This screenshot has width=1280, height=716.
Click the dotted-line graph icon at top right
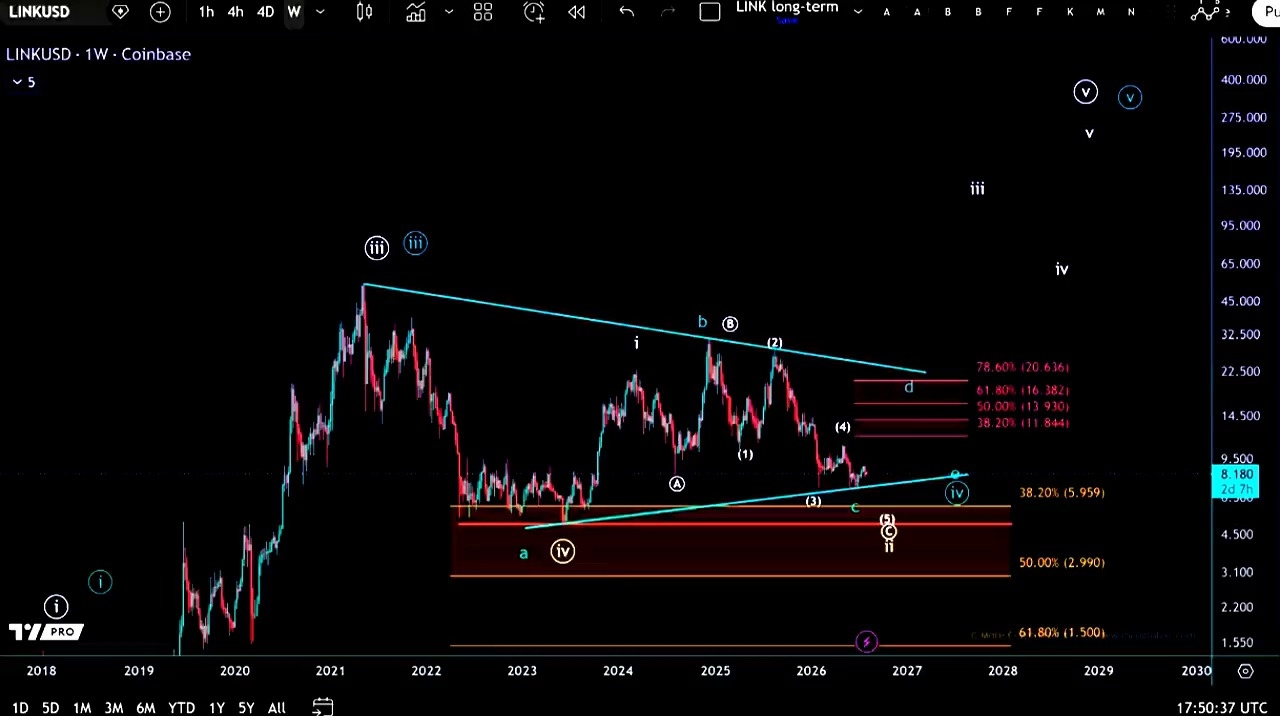pos(1206,12)
